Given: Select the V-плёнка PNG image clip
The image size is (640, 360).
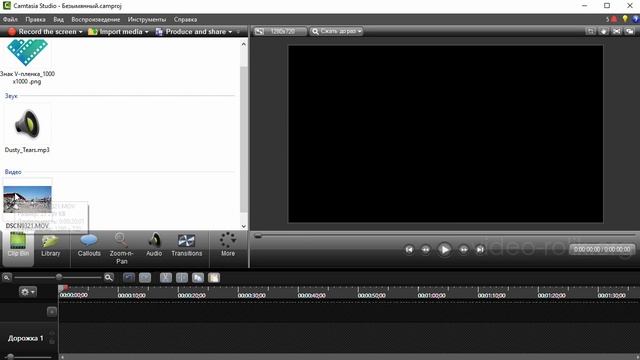Looking at the screenshot, I should (x=27, y=61).
